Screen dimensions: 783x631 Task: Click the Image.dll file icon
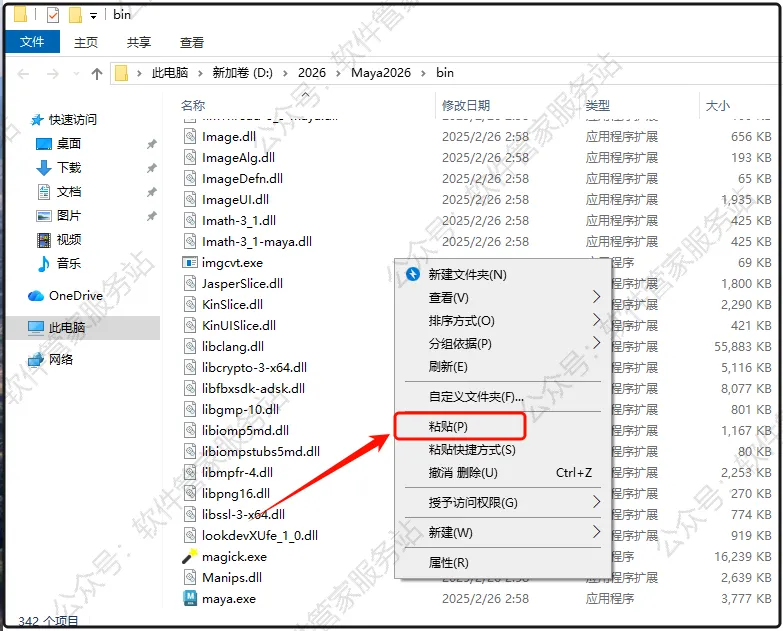[190, 136]
